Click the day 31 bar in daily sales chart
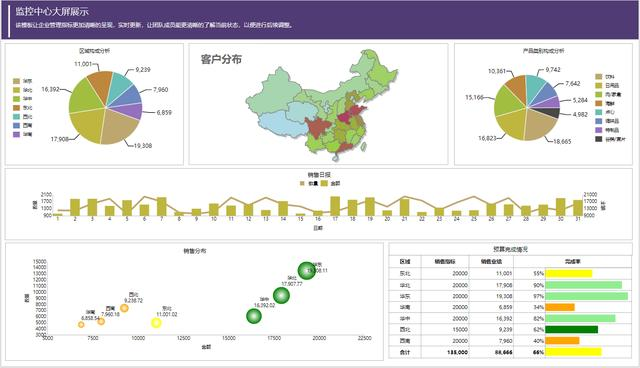The height and width of the screenshot is (368, 640). pos(578,208)
